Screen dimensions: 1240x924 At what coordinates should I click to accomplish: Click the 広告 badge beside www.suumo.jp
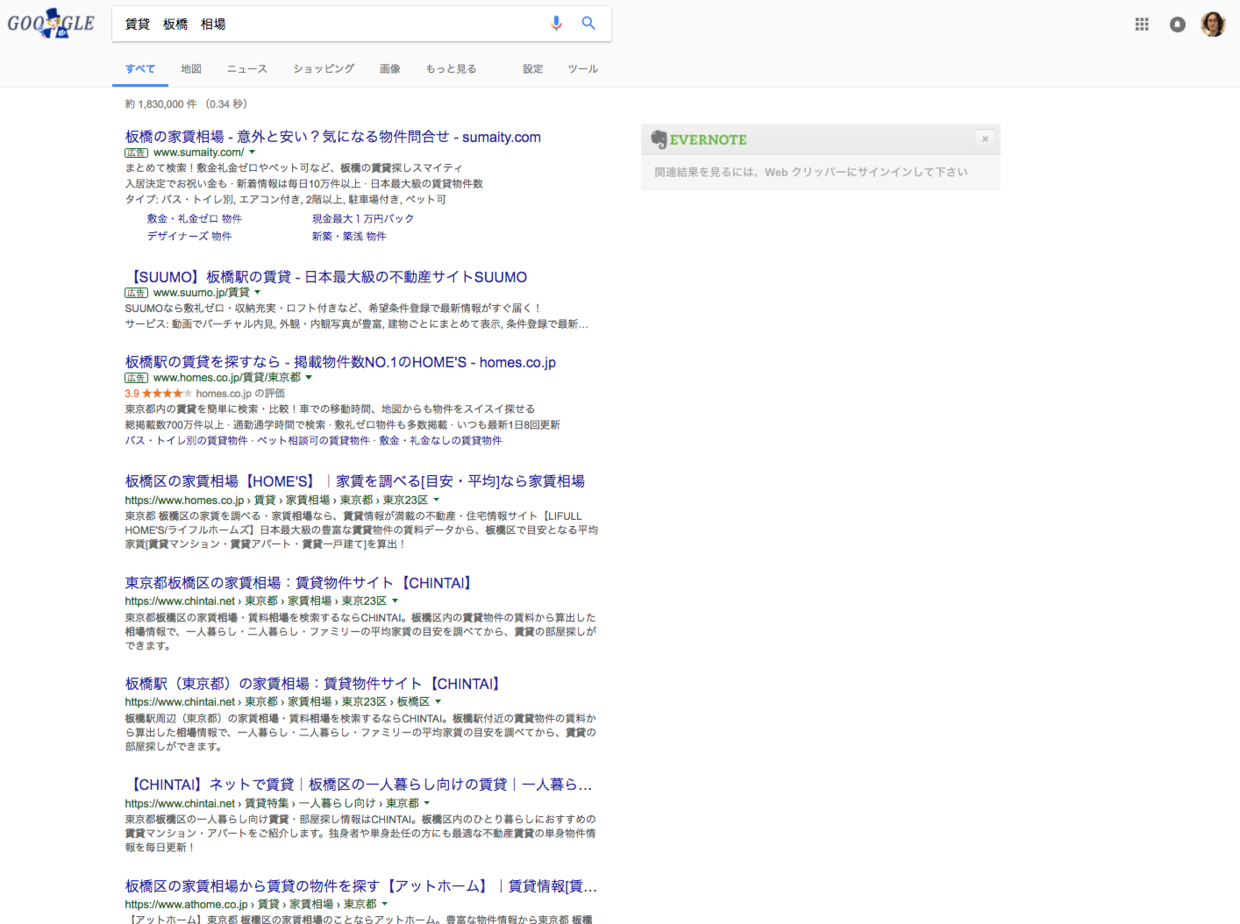point(137,292)
